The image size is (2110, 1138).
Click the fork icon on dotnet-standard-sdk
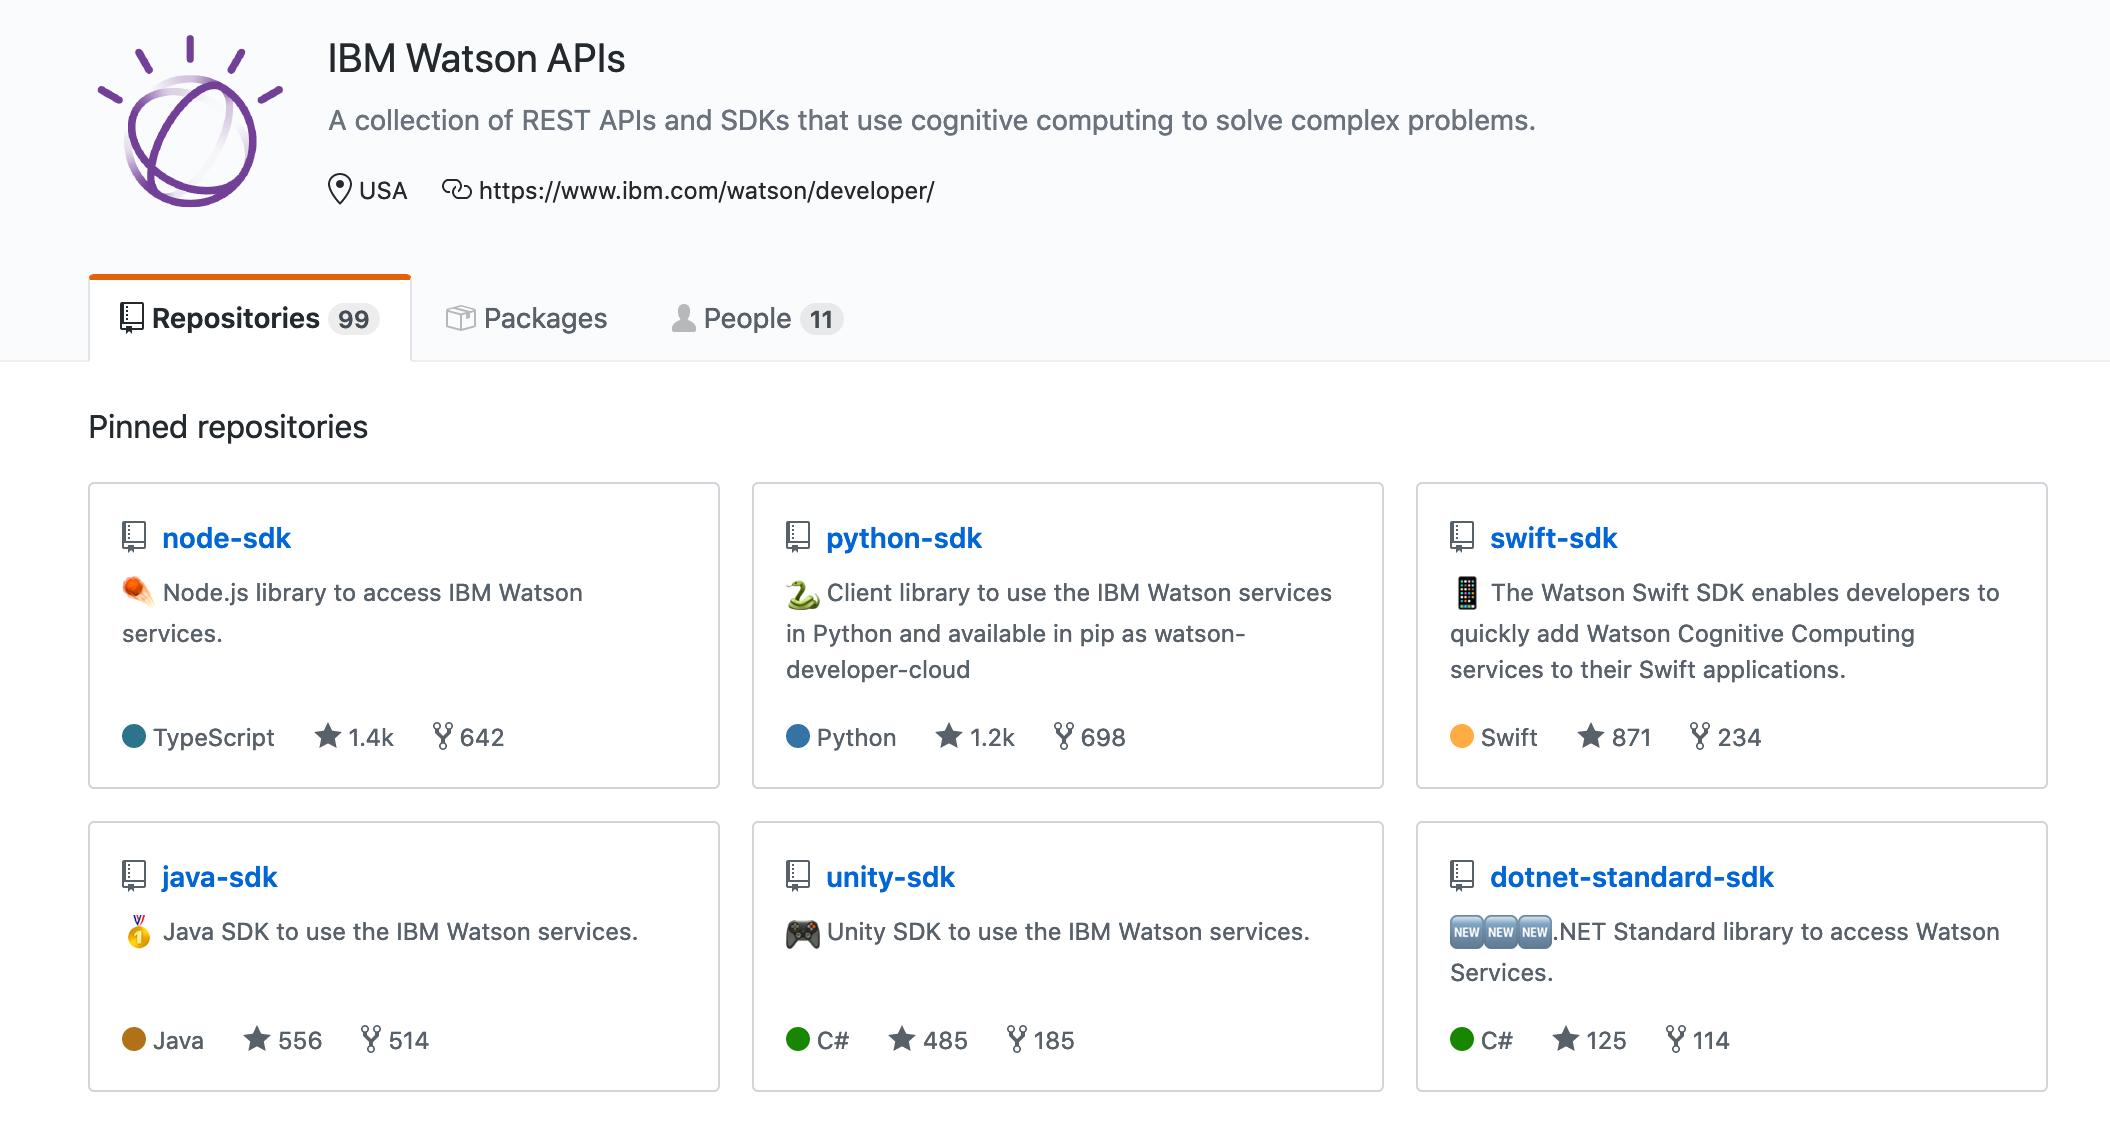1676,1039
